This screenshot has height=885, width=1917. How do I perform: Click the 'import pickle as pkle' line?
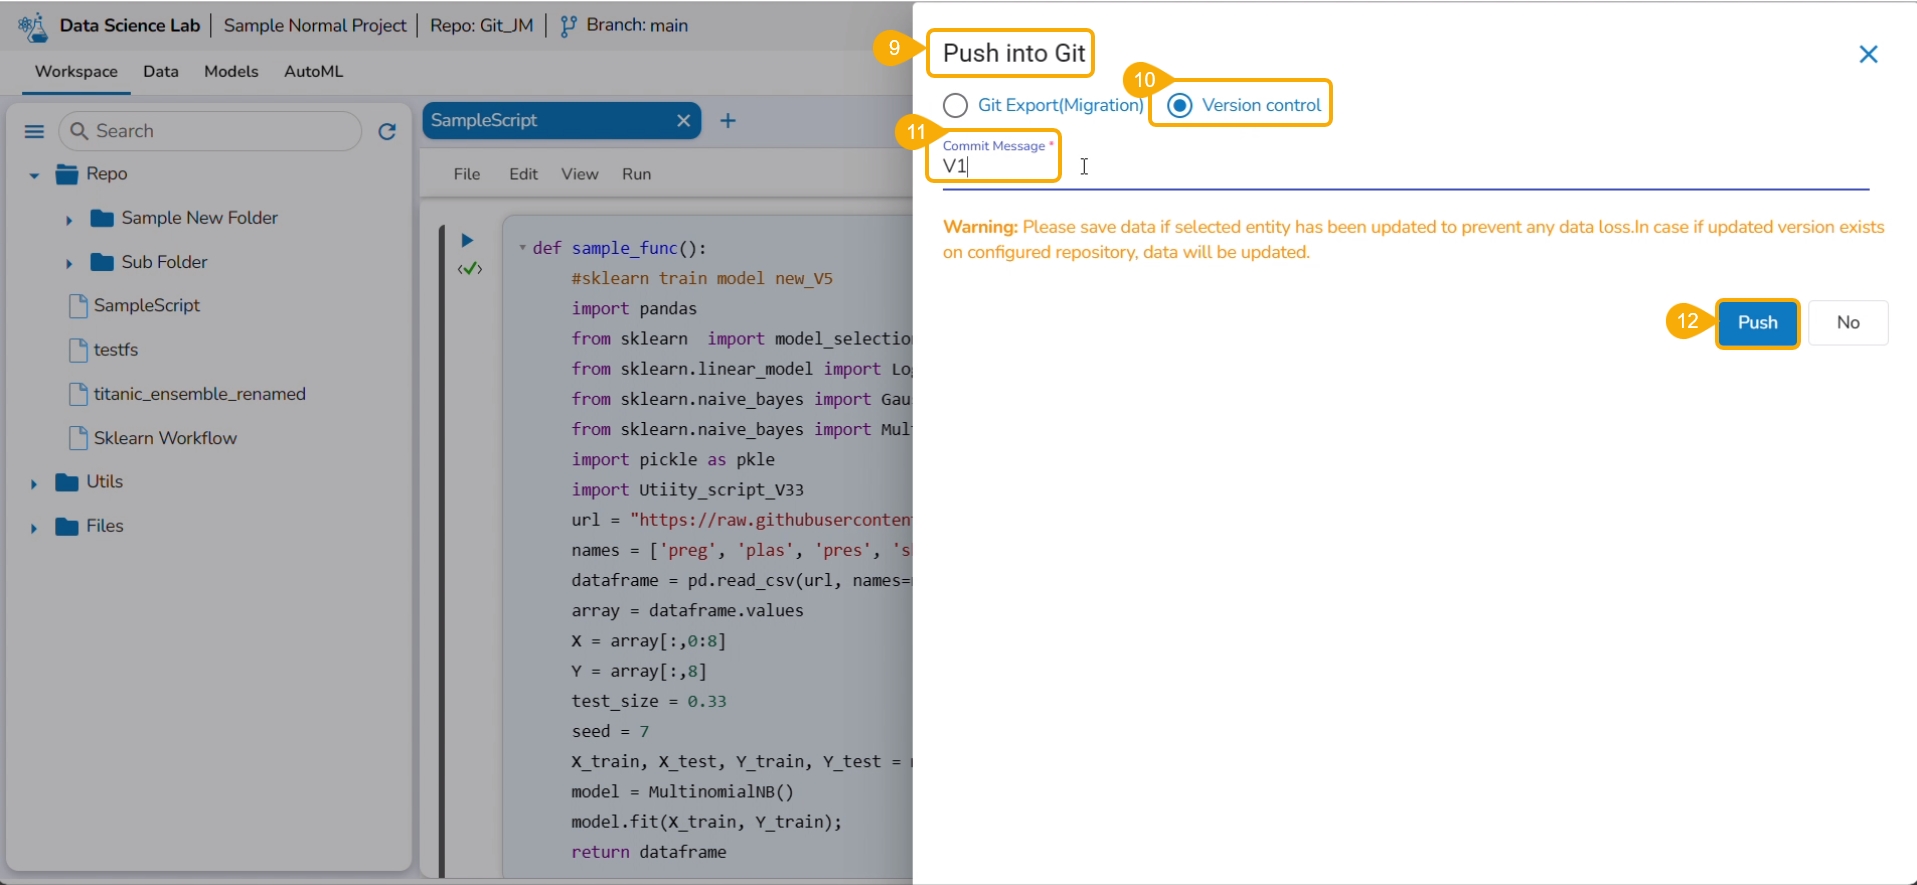point(673,459)
